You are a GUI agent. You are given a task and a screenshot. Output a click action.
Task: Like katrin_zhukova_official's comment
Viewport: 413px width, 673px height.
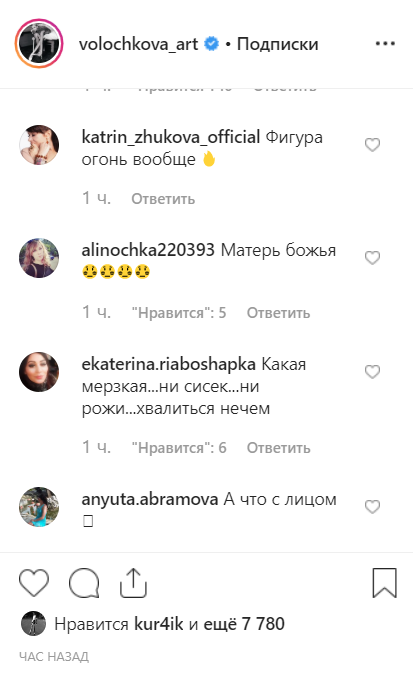point(372,145)
